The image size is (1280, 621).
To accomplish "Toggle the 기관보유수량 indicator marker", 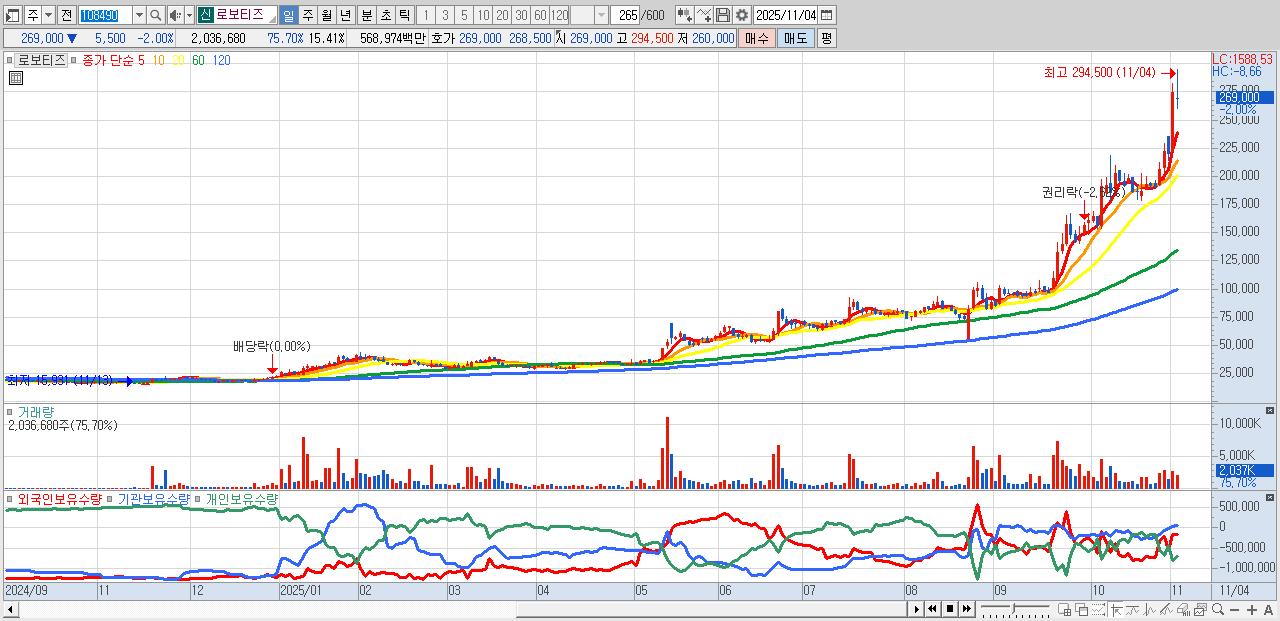I will click(111, 499).
